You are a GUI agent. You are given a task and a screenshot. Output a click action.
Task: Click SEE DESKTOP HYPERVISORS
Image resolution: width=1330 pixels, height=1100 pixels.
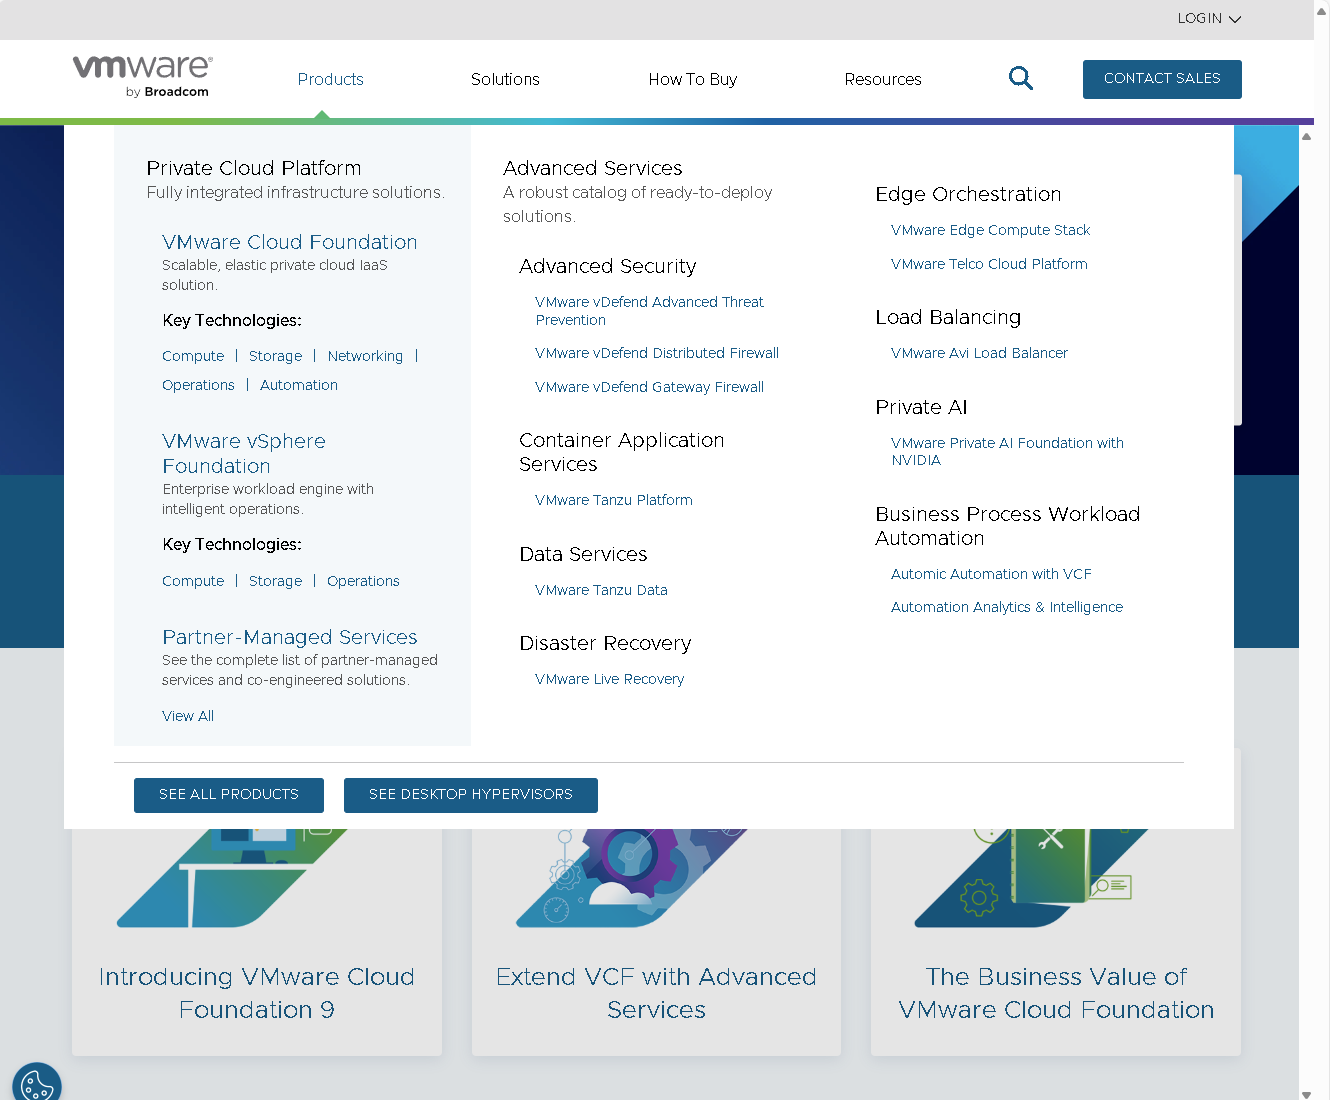click(x=470, y=795)
